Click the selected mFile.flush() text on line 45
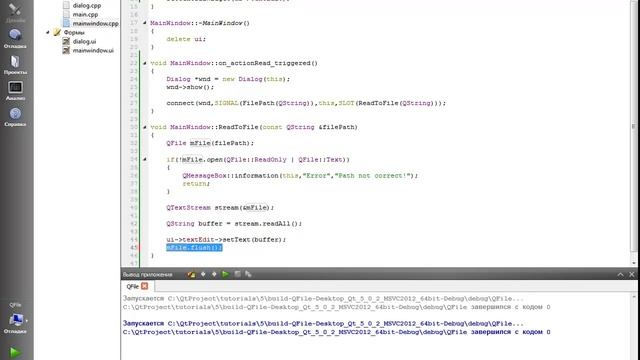The width and height of the screenshot is (640, 360). (194, 247)
